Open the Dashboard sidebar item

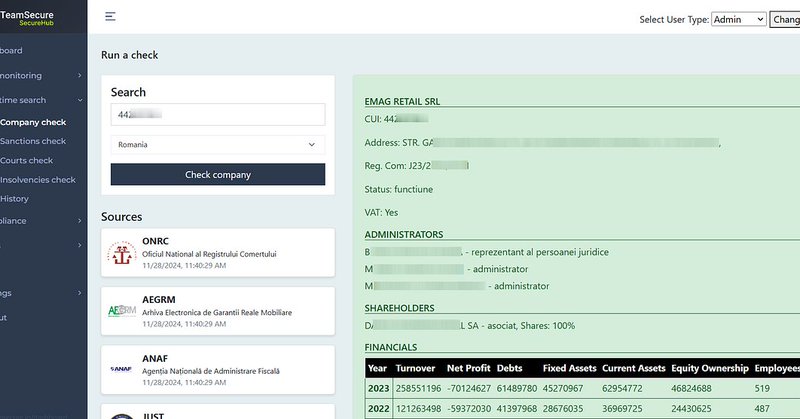11,51
